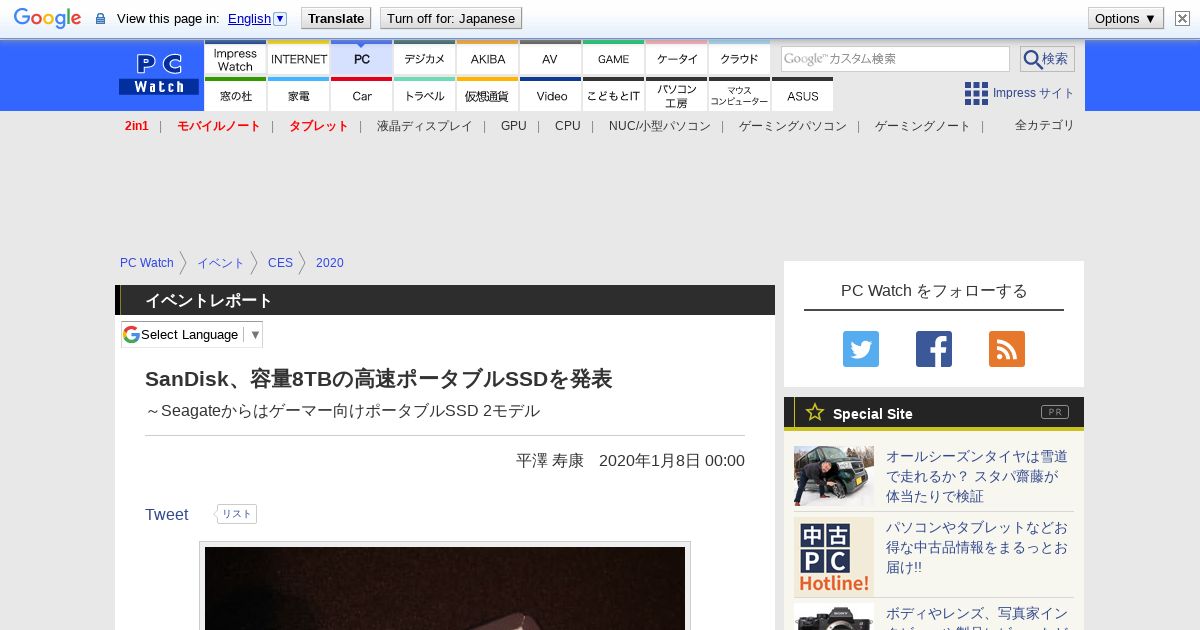1200x630 pixels.
Task: Open the AV tab
Action: [550, 58]
